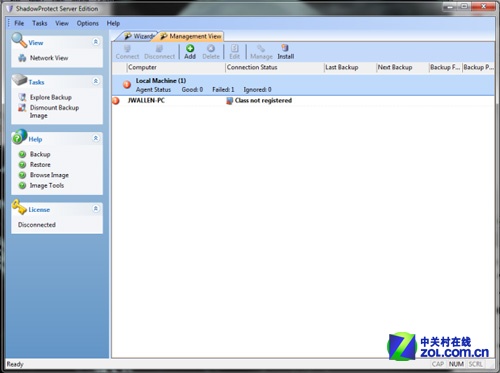Click the Class not registered status text

coord(263,100)
